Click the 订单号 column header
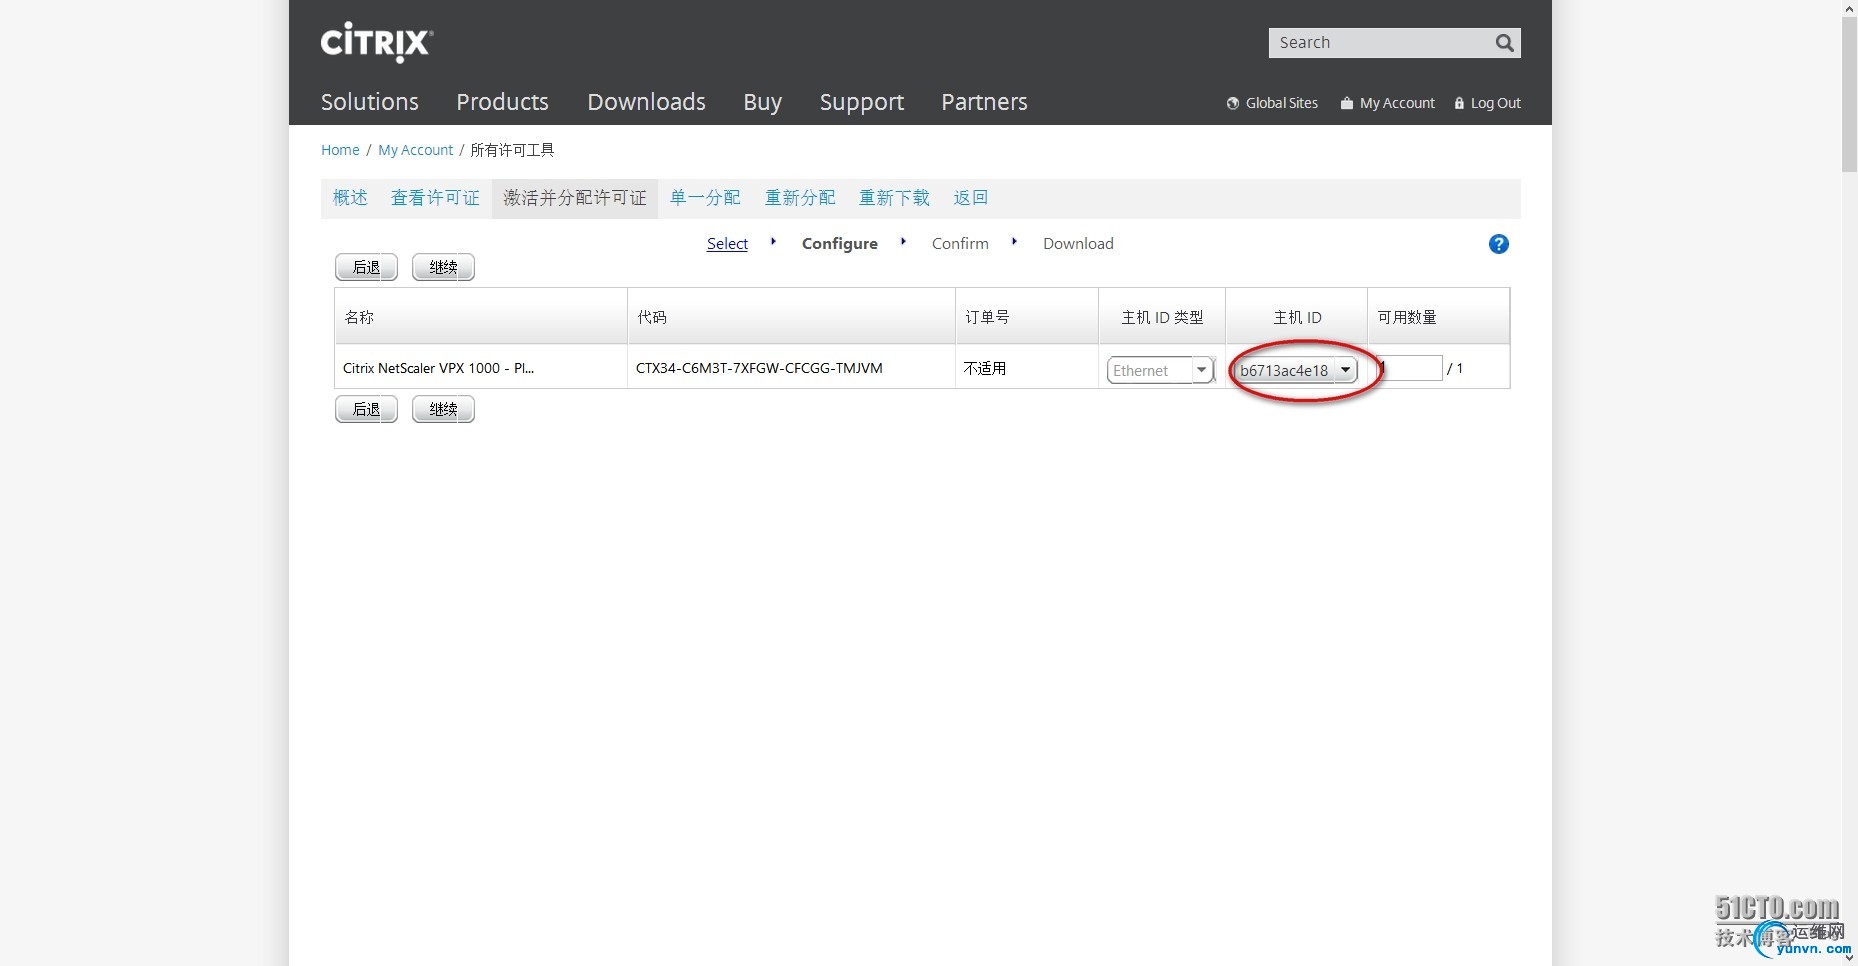 coord(1027,317)
